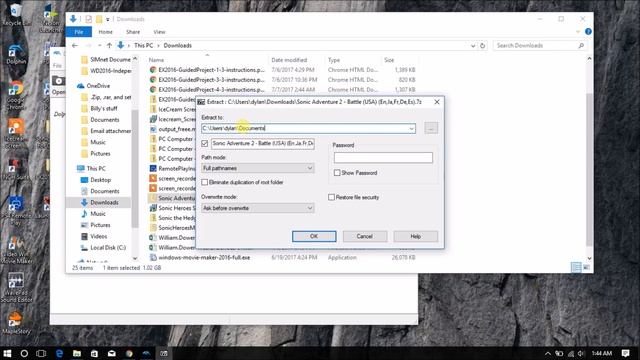Click 'This PC' in the address bar
This screenshot has width=640, height=360.
coord(143,46)
